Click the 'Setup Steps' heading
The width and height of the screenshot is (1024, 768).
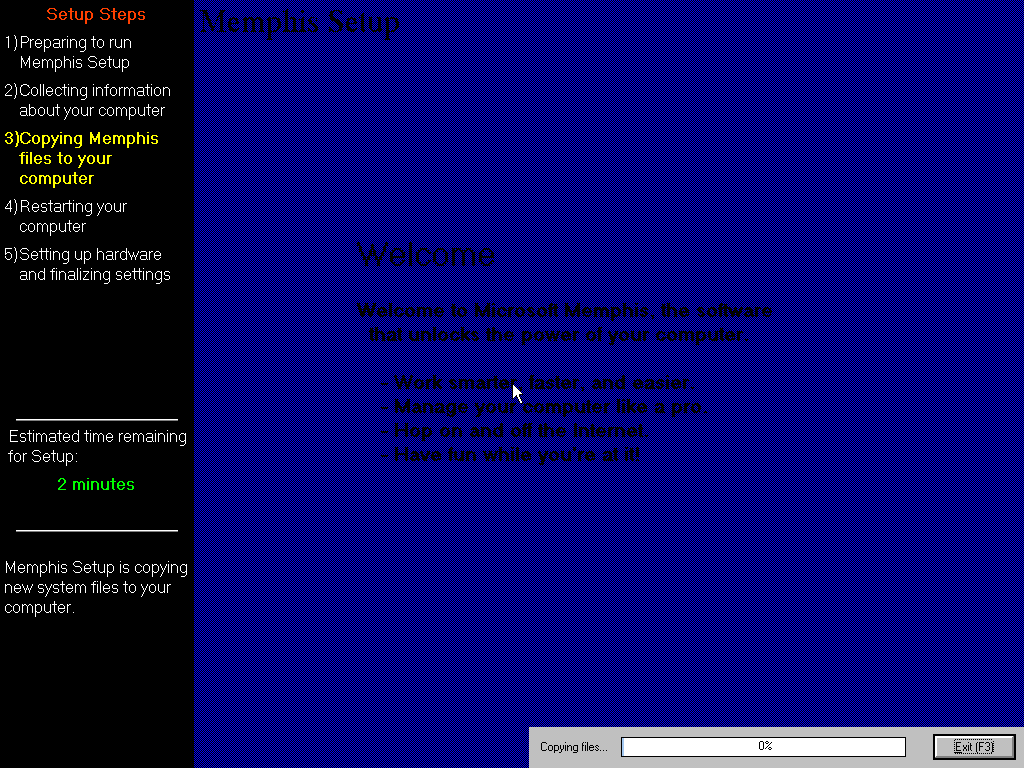point(96,14)
